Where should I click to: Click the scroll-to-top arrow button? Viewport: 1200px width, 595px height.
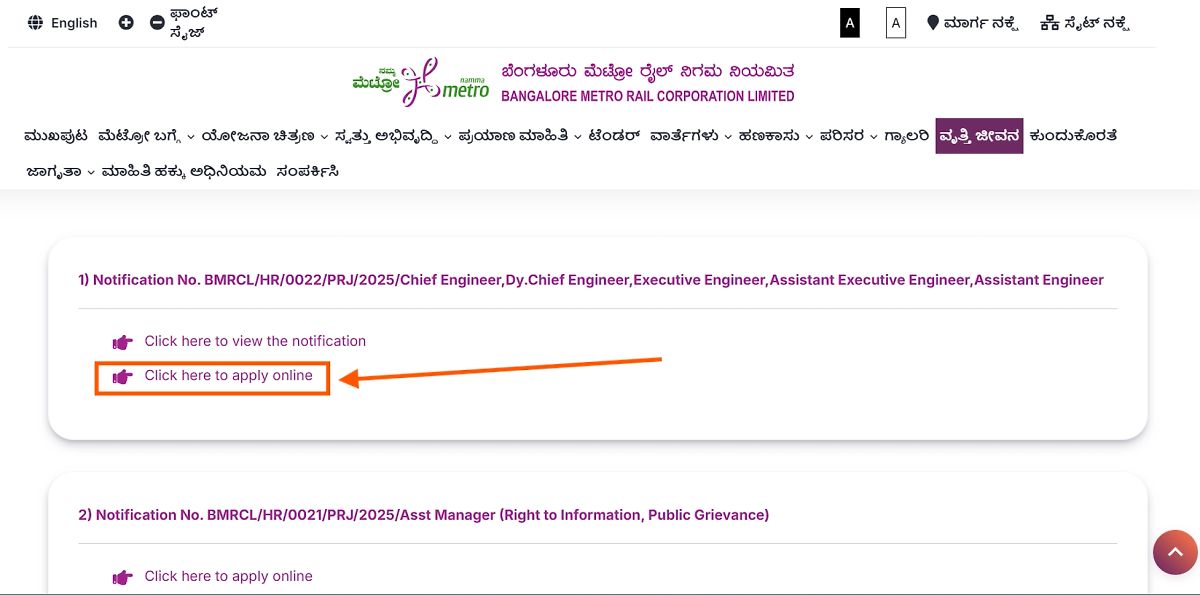(x=1175, y=552)
